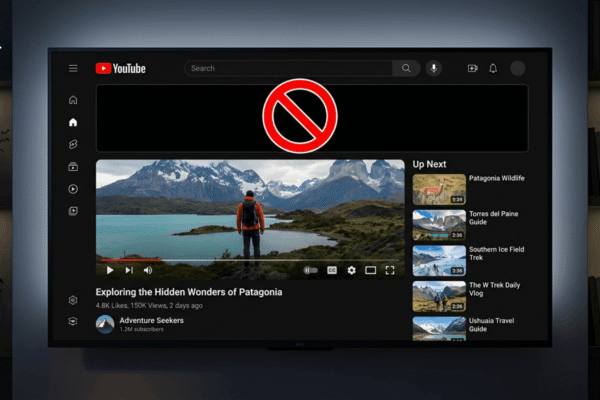Open the Southern Ice Field Trek thumbnail
Screen dimensions: 600x400
(439, 261)
